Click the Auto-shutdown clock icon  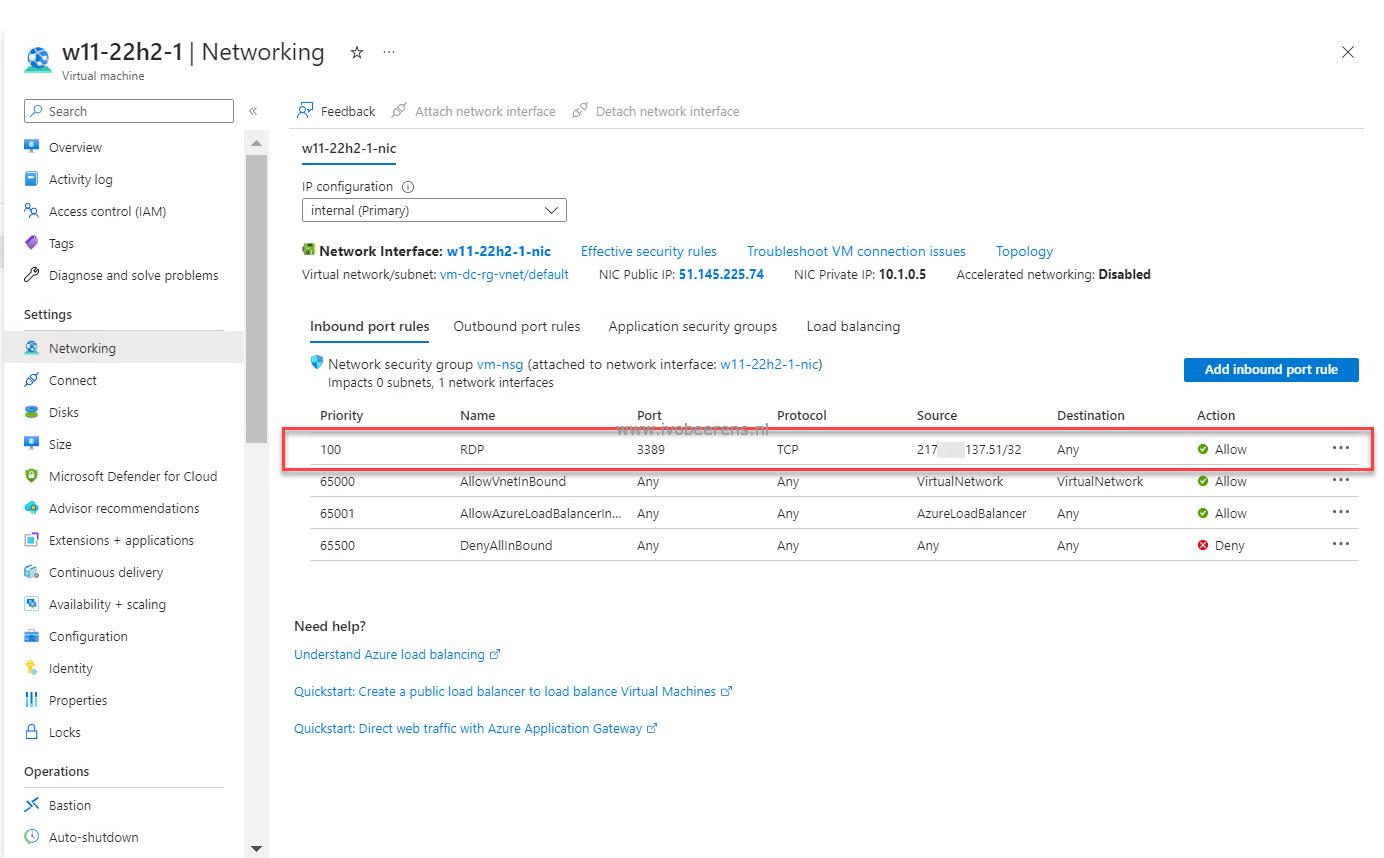(32, 837)
